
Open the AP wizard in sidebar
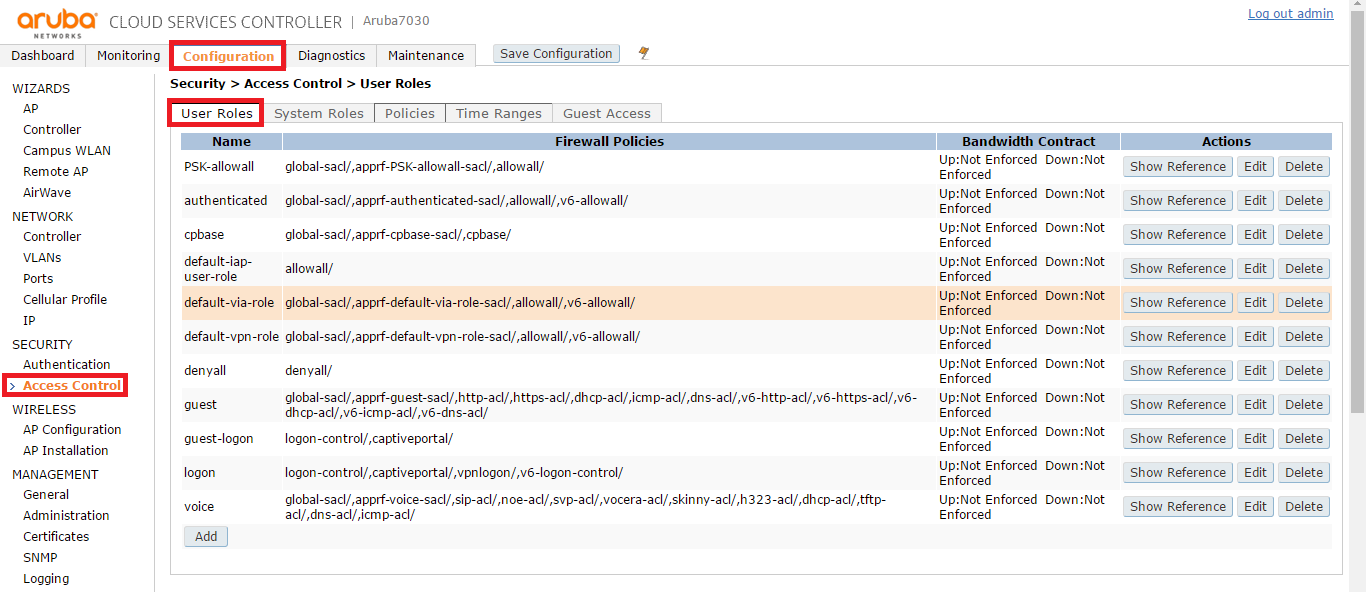(31, 108)
